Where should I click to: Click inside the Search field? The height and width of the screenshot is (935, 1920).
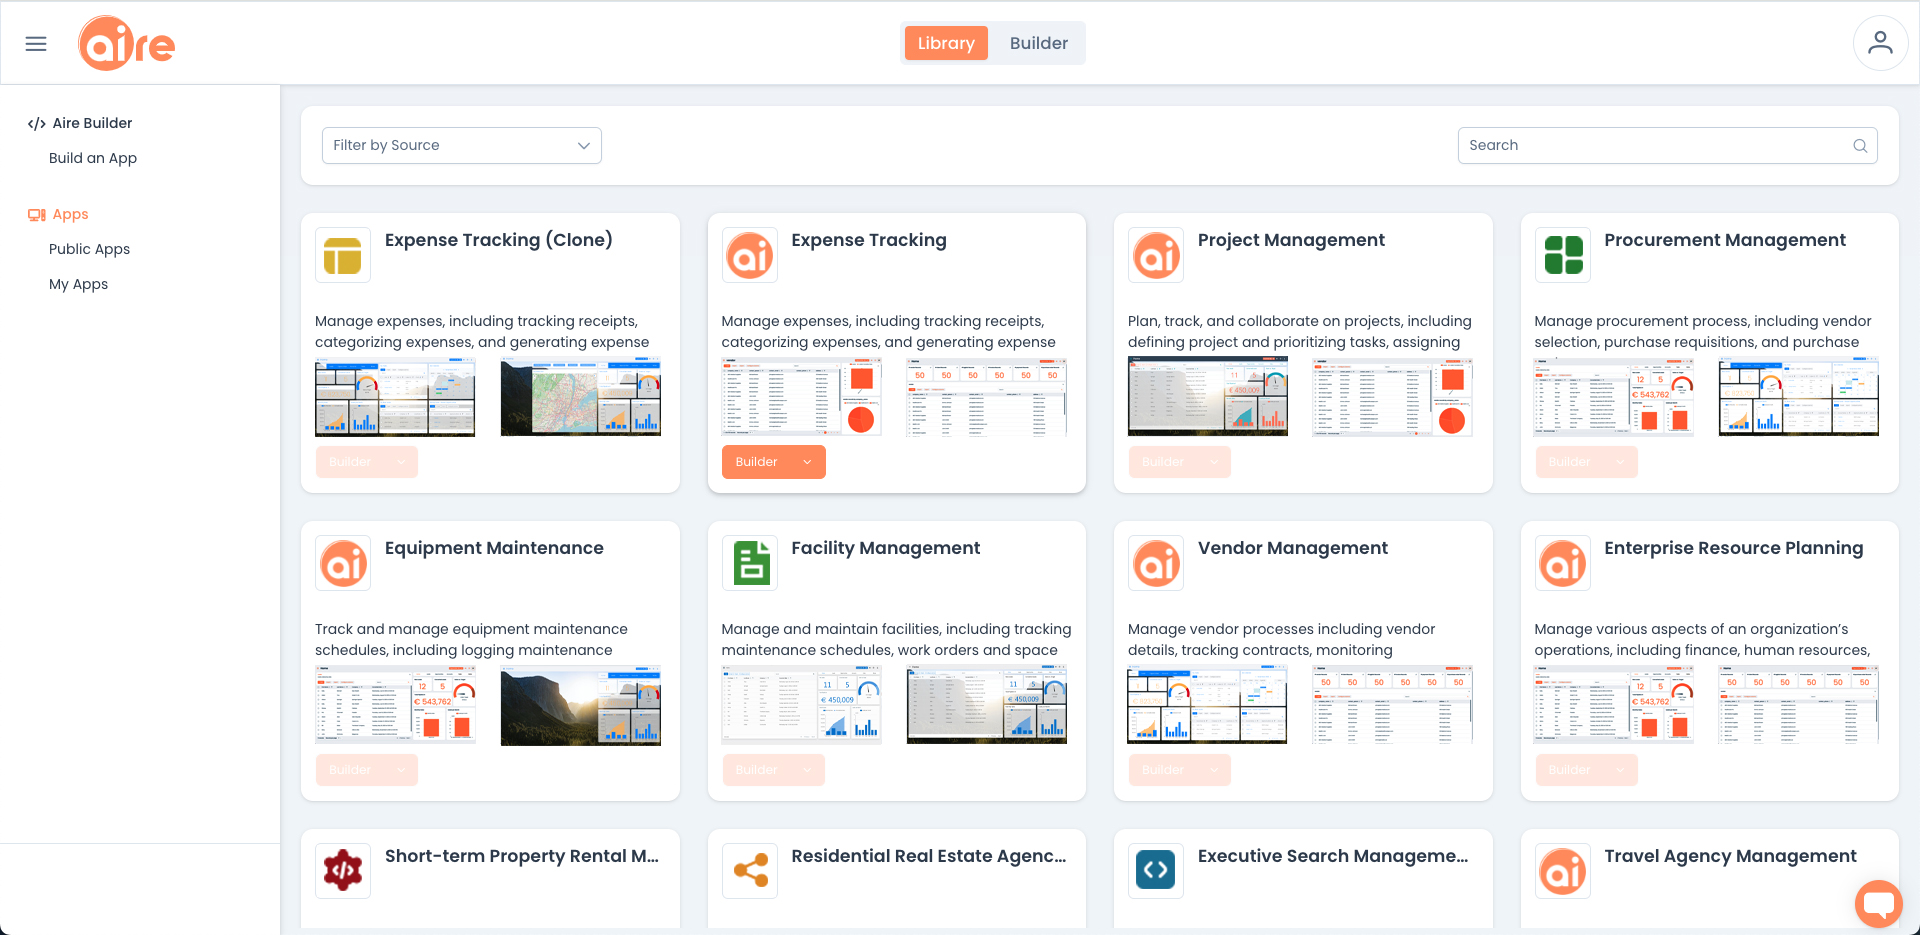tap(1650, 145)
